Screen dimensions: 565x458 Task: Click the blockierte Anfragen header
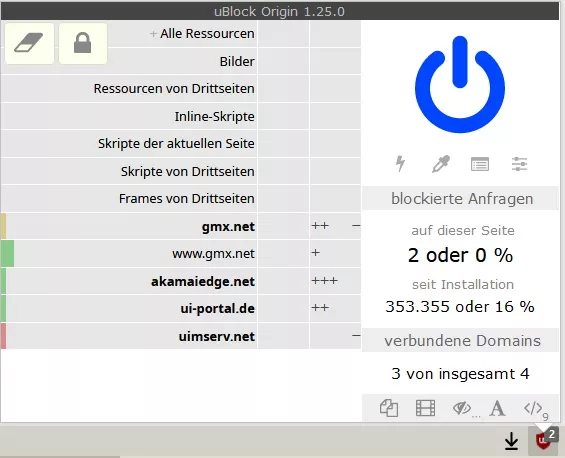tap(461, 199)
